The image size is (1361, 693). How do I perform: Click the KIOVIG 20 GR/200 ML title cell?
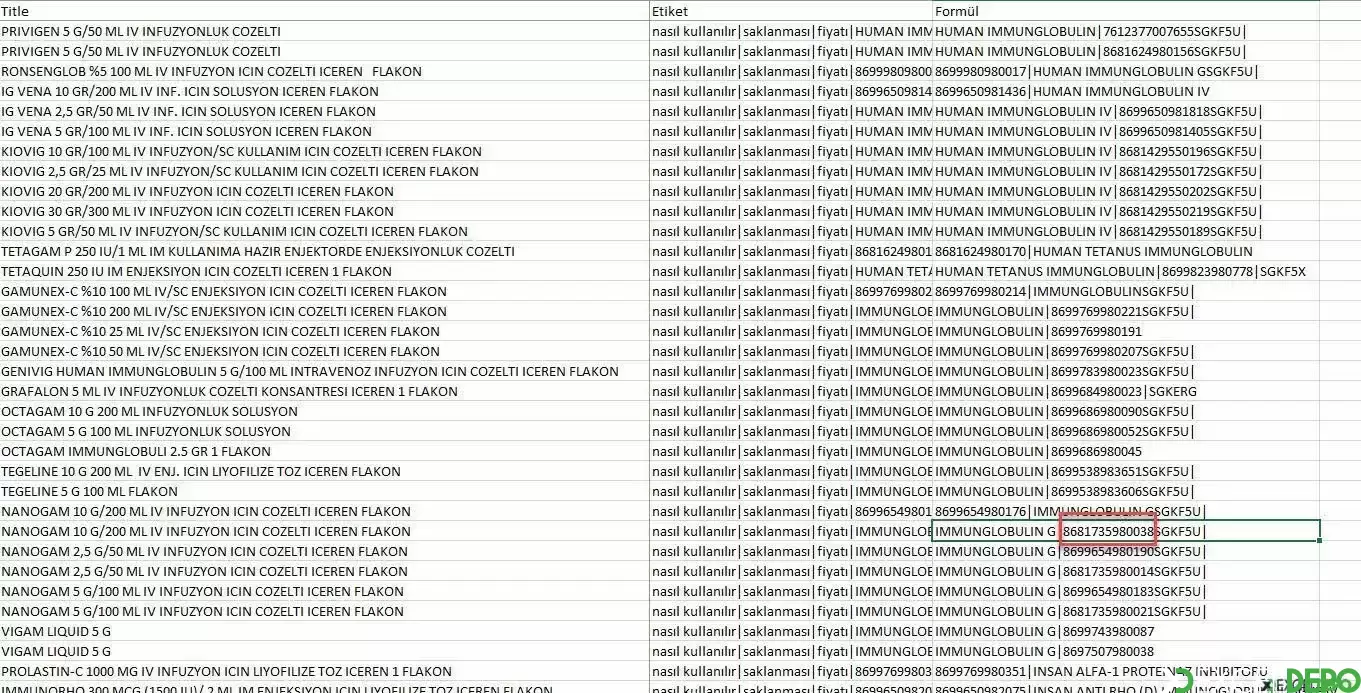point(324,191)
